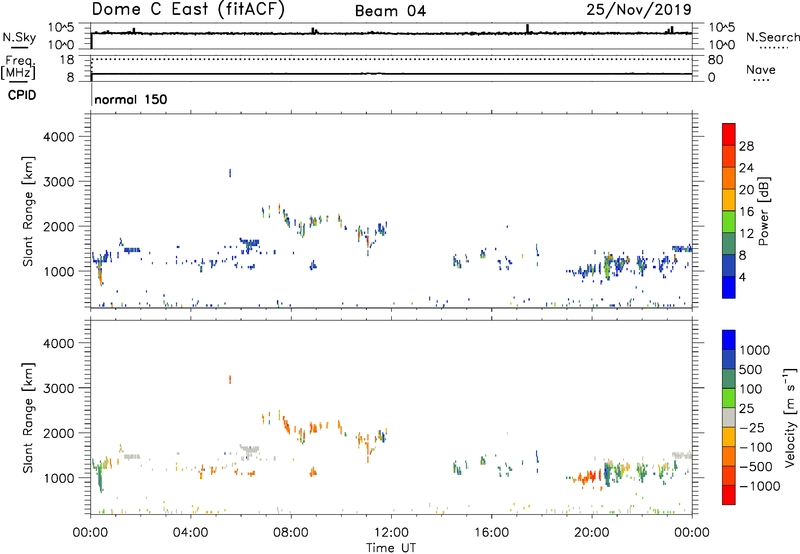Click the '12:00' time axis tick
The image size is (800, 554).
click(391, 533)
